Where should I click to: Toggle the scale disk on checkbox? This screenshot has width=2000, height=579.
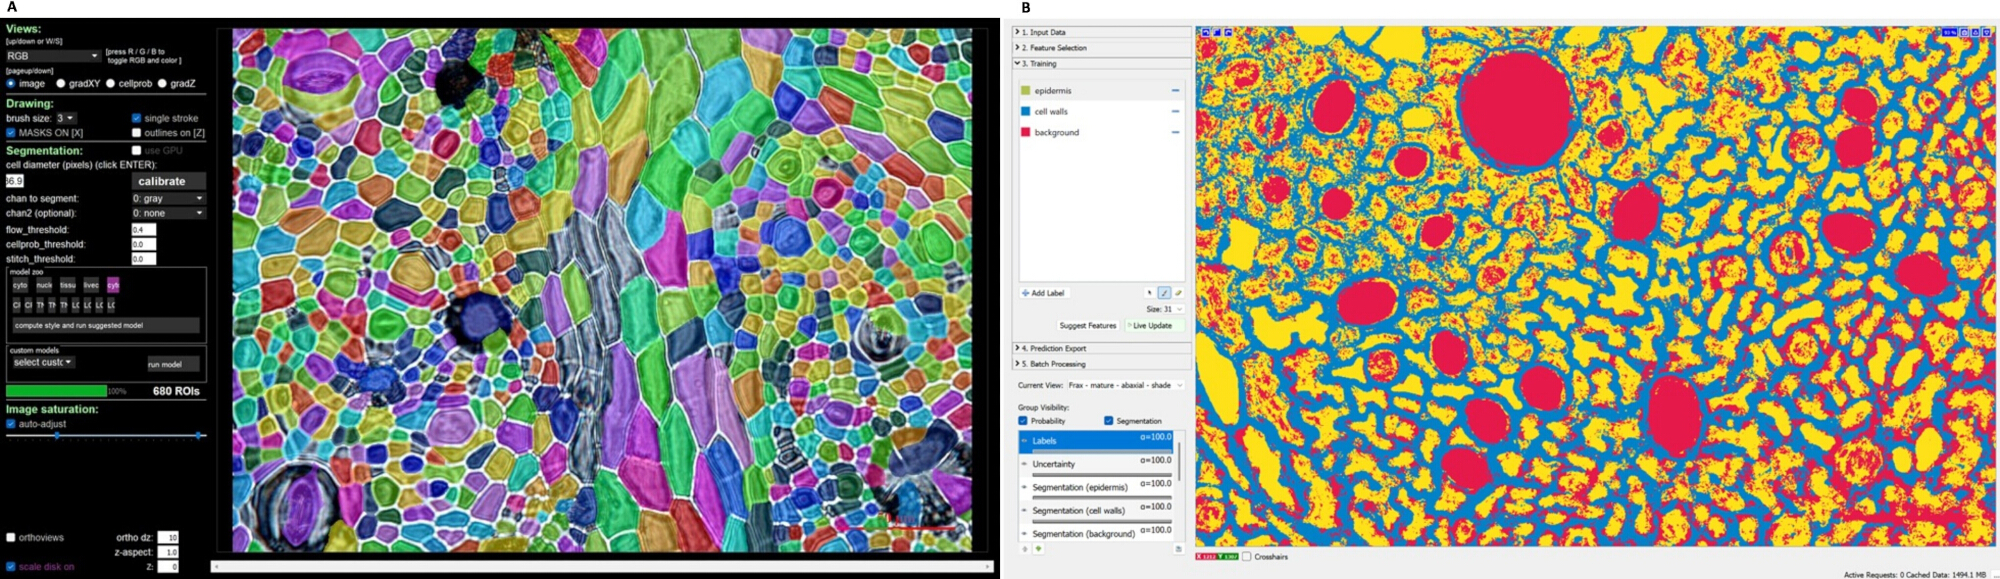[11, 567]
